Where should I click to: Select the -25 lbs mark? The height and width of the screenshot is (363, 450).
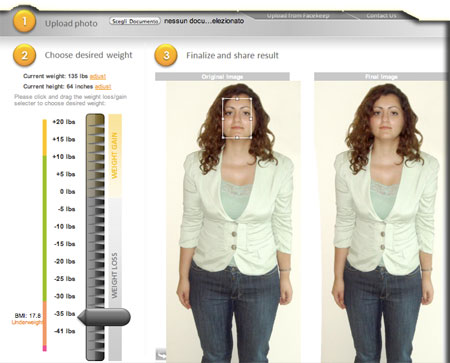pyautogui.click(x=65, y=279)
